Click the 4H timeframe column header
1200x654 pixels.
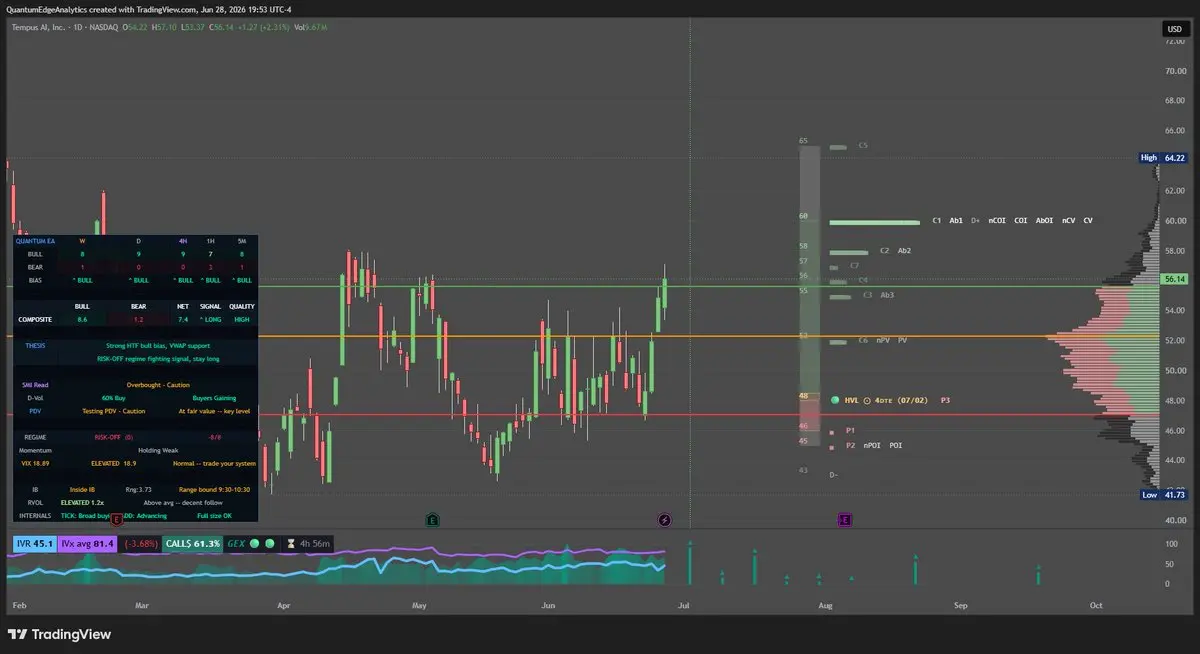[181, 240]
